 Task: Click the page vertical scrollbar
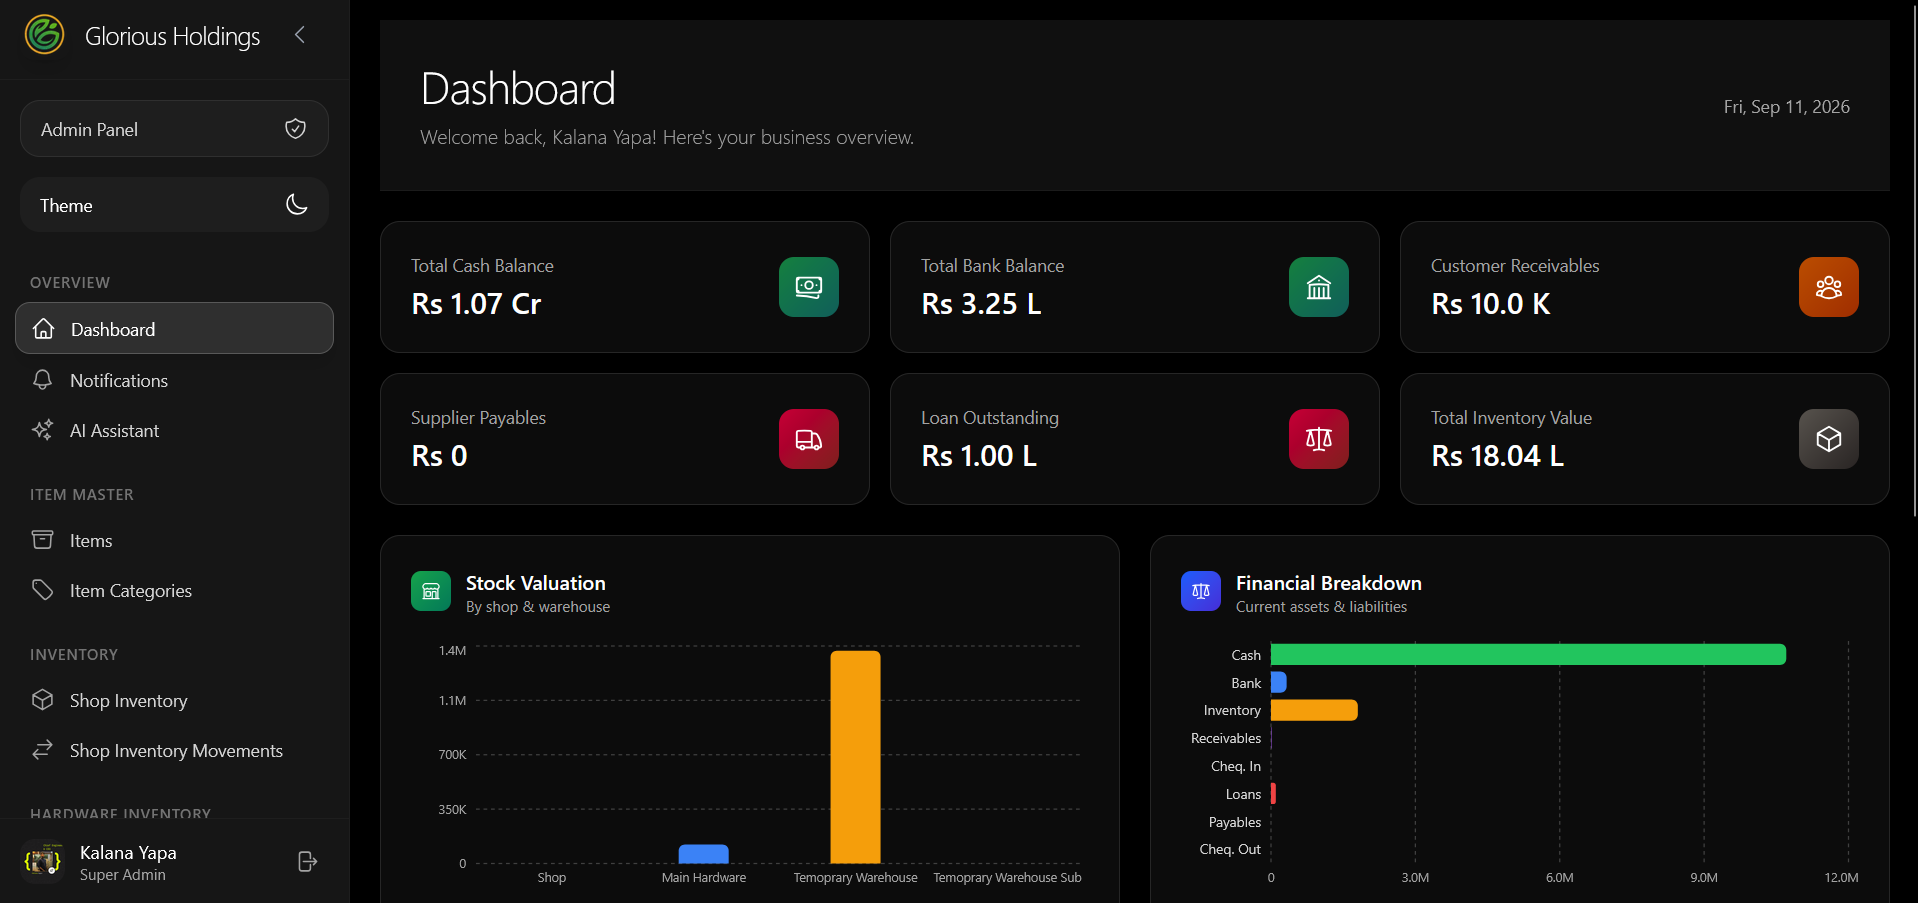1914,260
